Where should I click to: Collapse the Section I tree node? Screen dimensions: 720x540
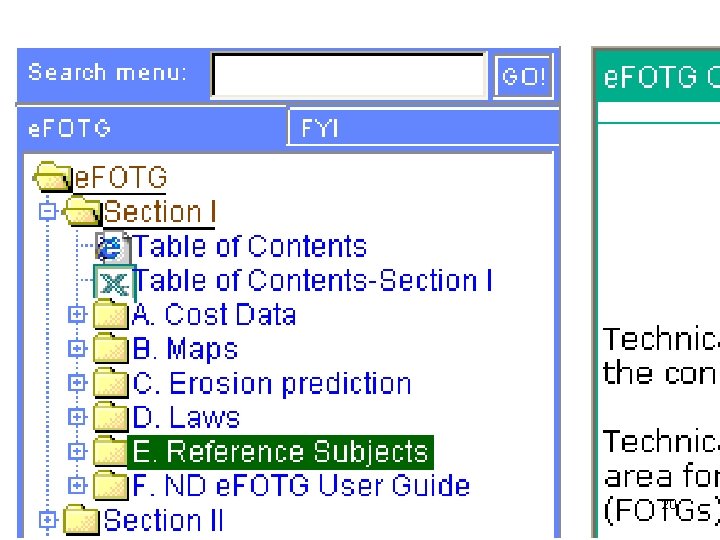tap(46, 212)
